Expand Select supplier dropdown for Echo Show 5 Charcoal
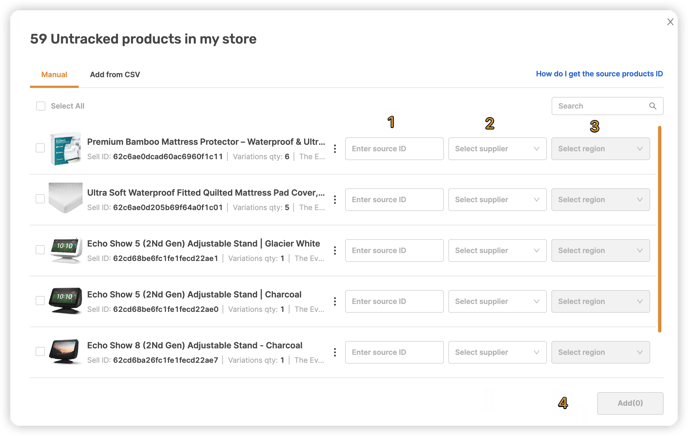Screen dimensions: 688x436 [497, 301]
